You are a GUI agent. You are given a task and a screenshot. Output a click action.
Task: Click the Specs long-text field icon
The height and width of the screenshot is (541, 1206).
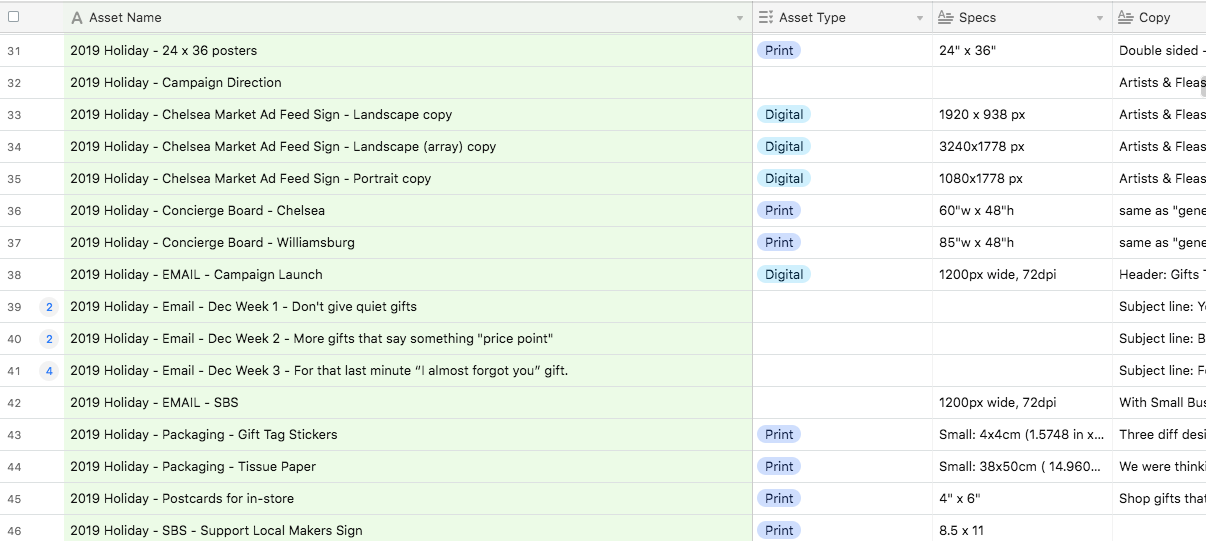tap(945, 18)
